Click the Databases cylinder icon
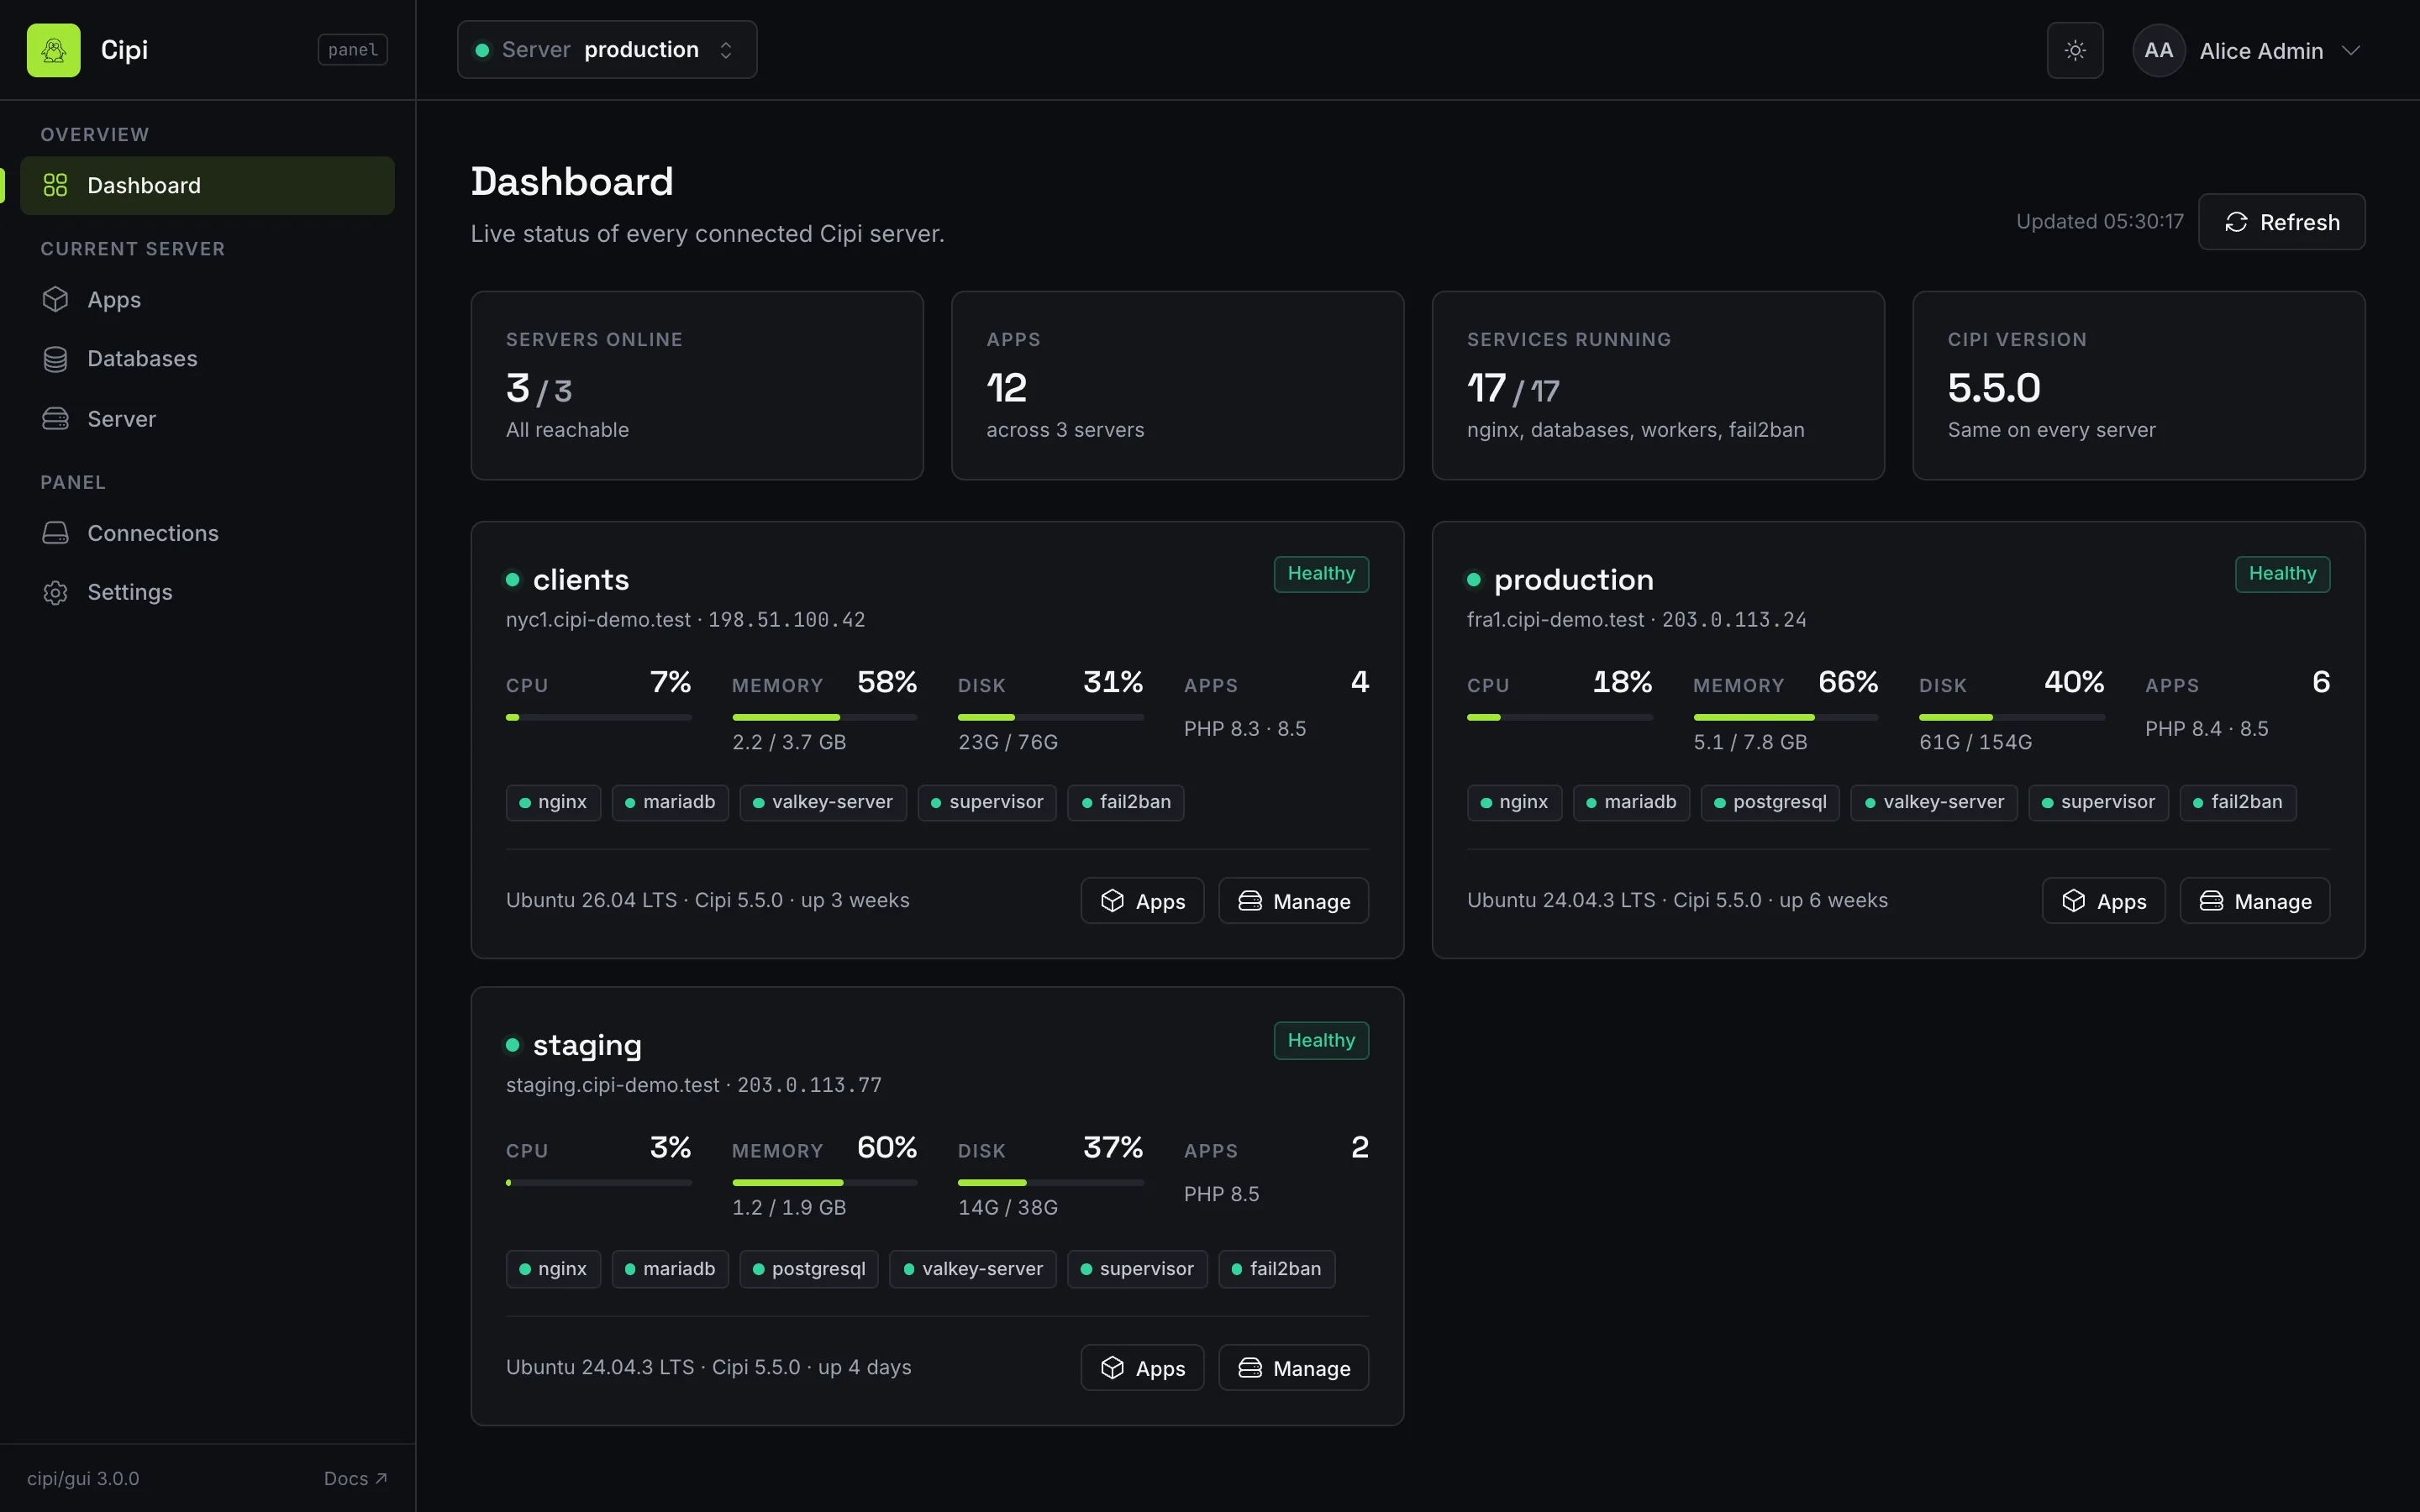Viewport: 2420px width, 1512px height. click(x=55, y=359)
